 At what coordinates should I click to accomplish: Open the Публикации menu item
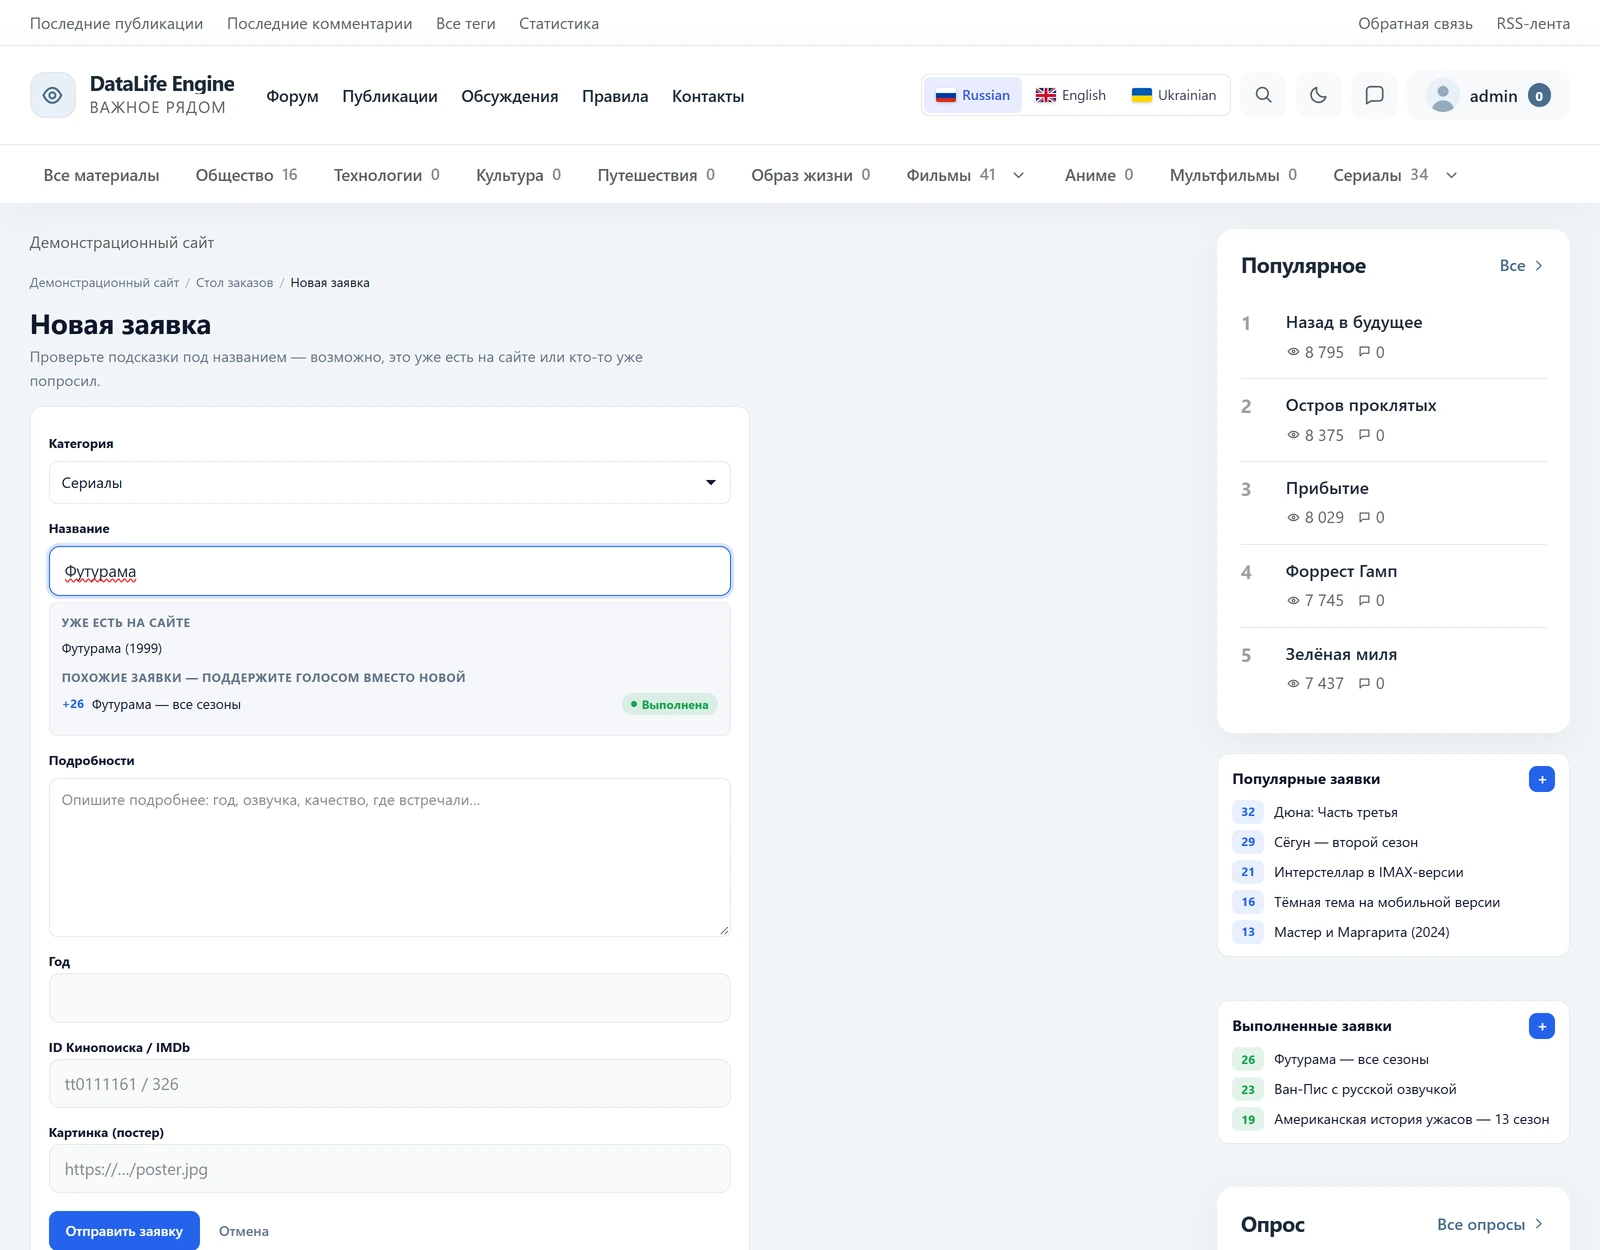click(390, 96)
